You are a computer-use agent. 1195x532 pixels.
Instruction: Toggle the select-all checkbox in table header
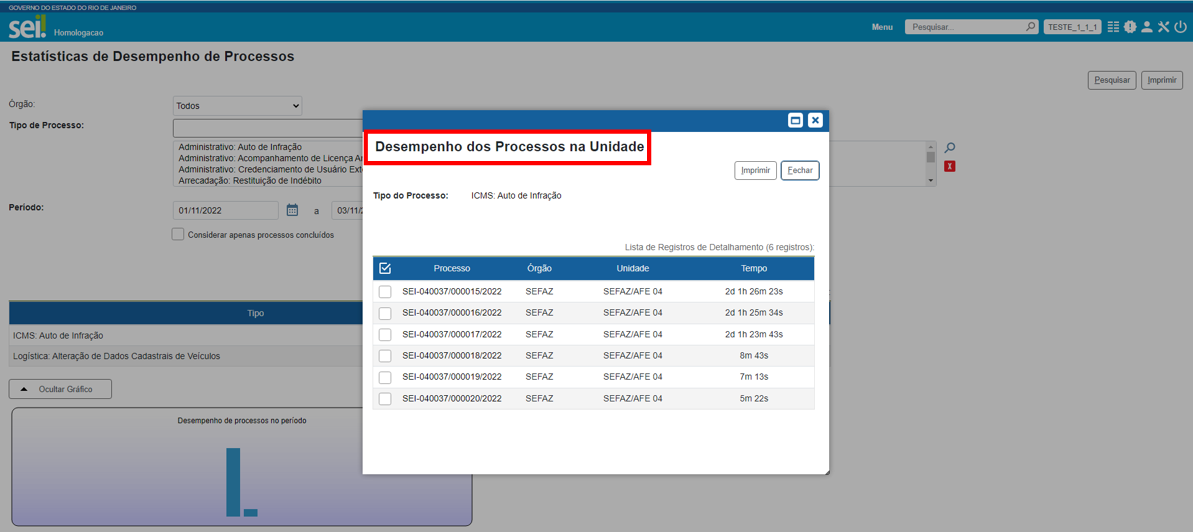[385, 268]
